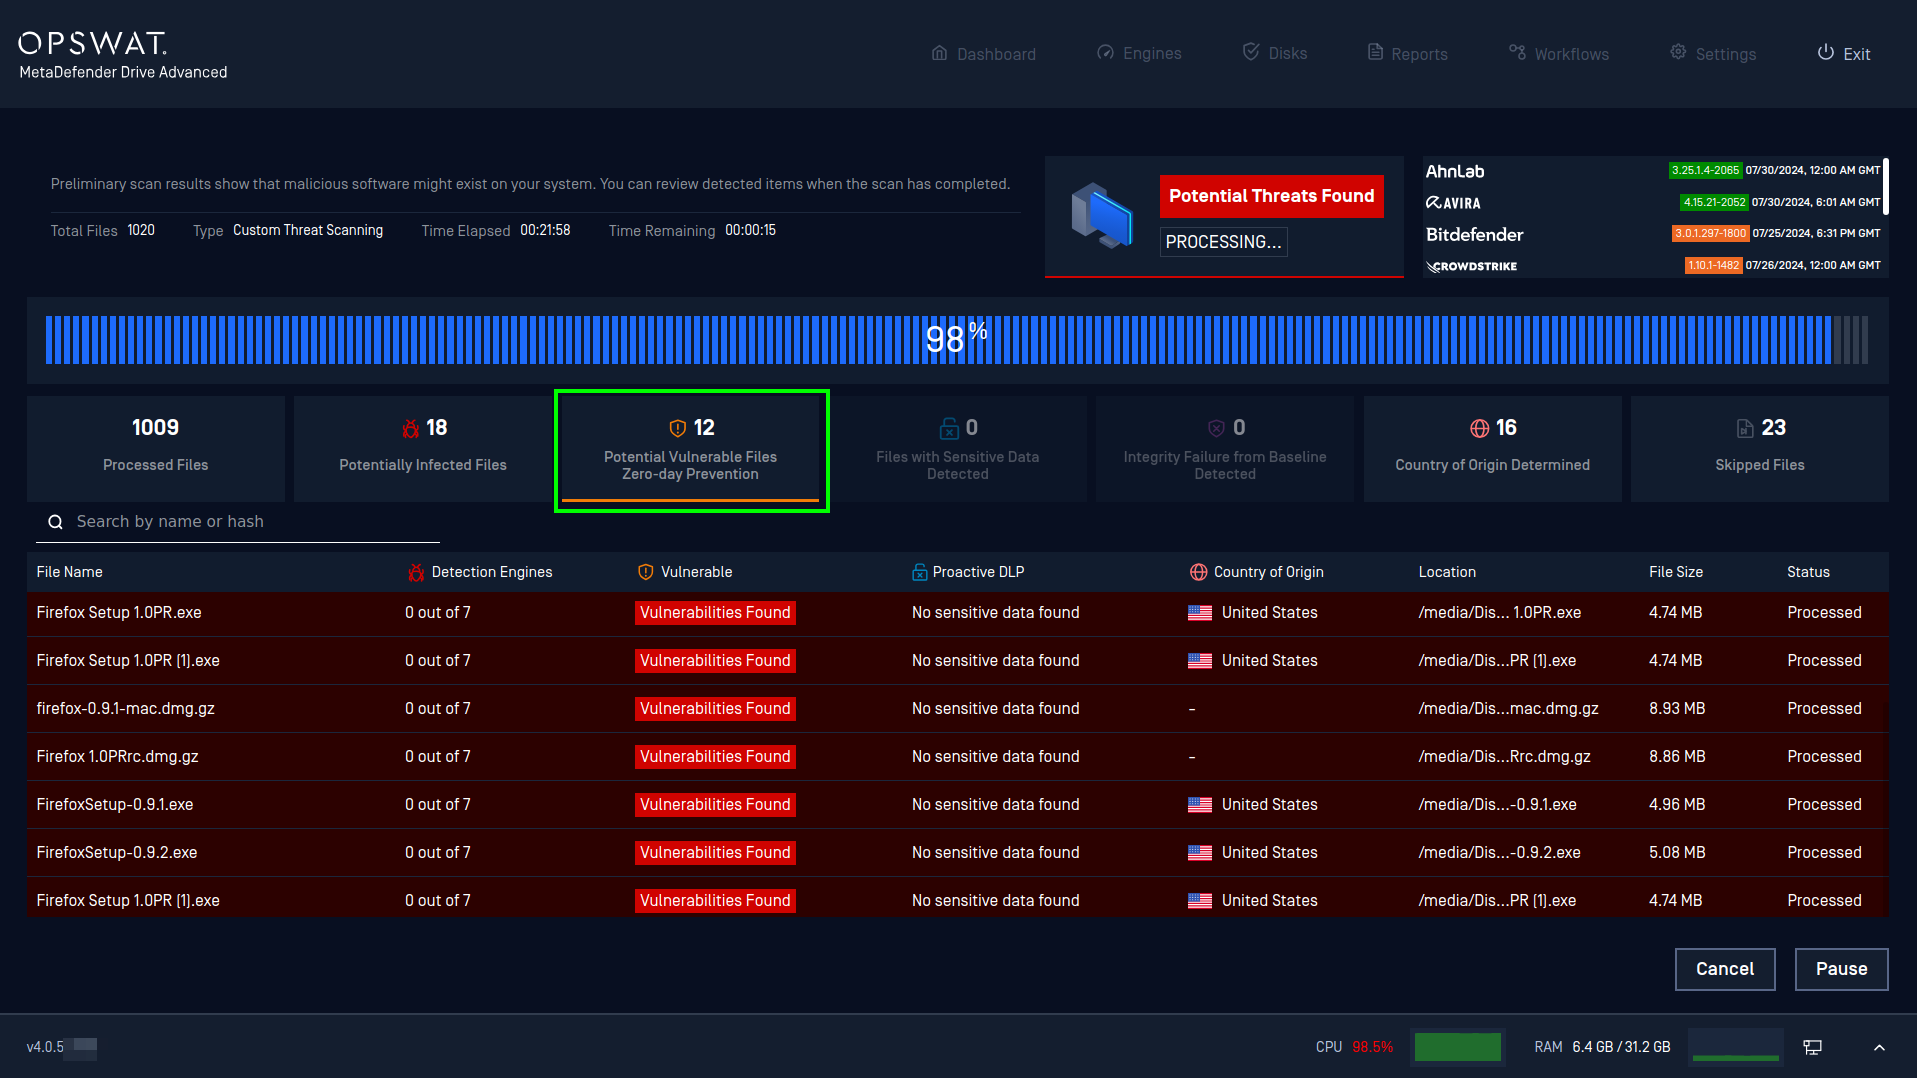The image size is (1917, 1078).
Task: Click the RAM usage graph
Action: click(x=1735, y=1047)
